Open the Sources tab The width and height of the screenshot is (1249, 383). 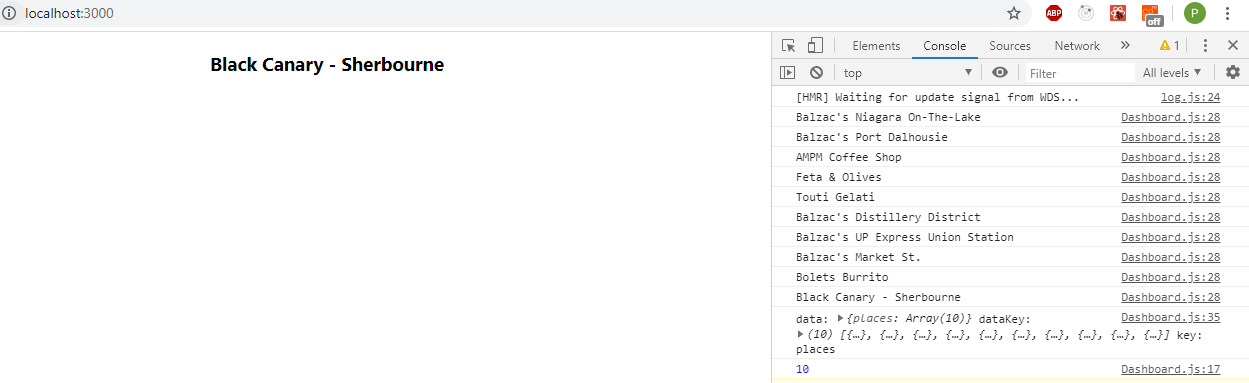tap(1010, 46)
